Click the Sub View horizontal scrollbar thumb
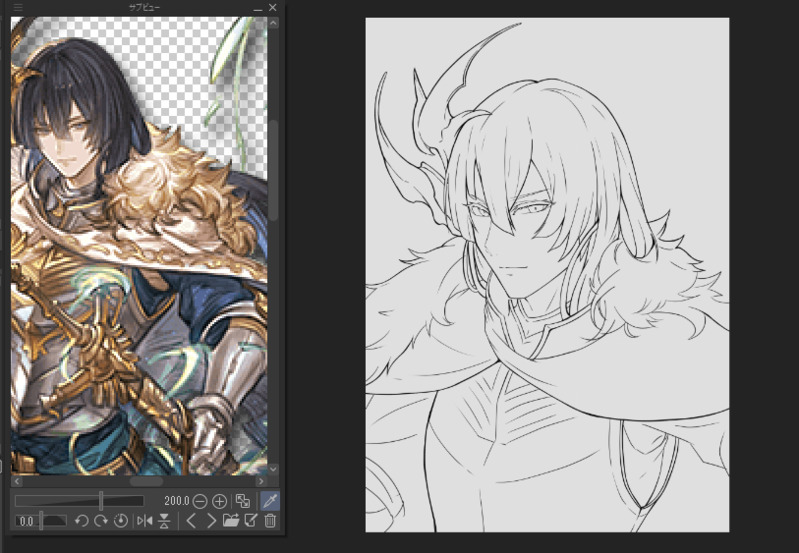Viewport: 799px width, 553px height. pyautogui.click(x=146, y=481)
